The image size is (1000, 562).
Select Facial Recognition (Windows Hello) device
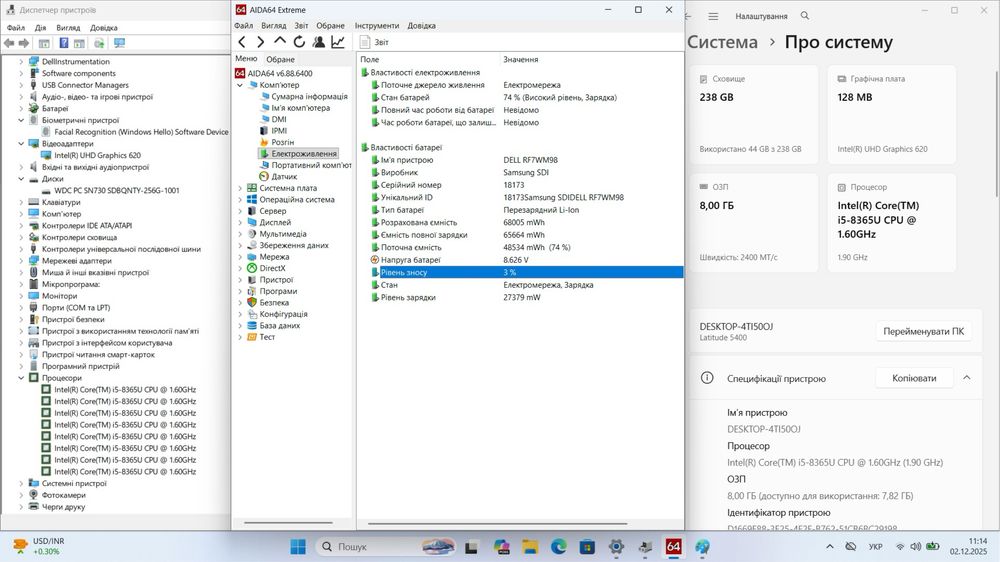[x=141, y=132]
